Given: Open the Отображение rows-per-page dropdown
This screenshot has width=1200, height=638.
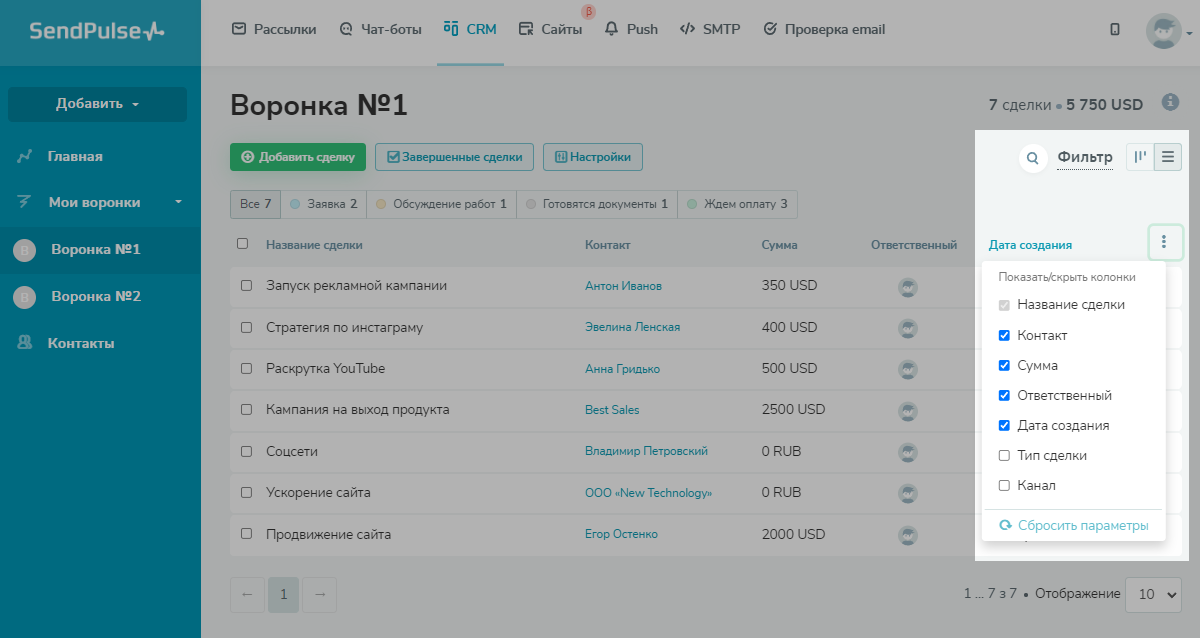Looking at the screenshot, I should point(1155,594).
